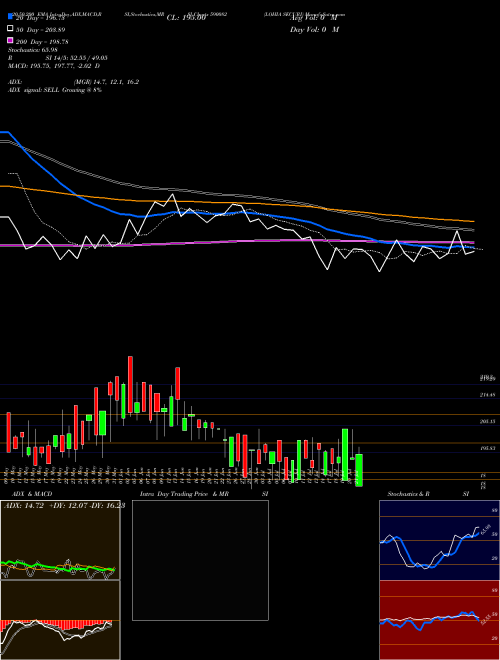Screen dimensions: 500x660
Task: Open the red RSI chart panel
Action: (x=439, y=620)
